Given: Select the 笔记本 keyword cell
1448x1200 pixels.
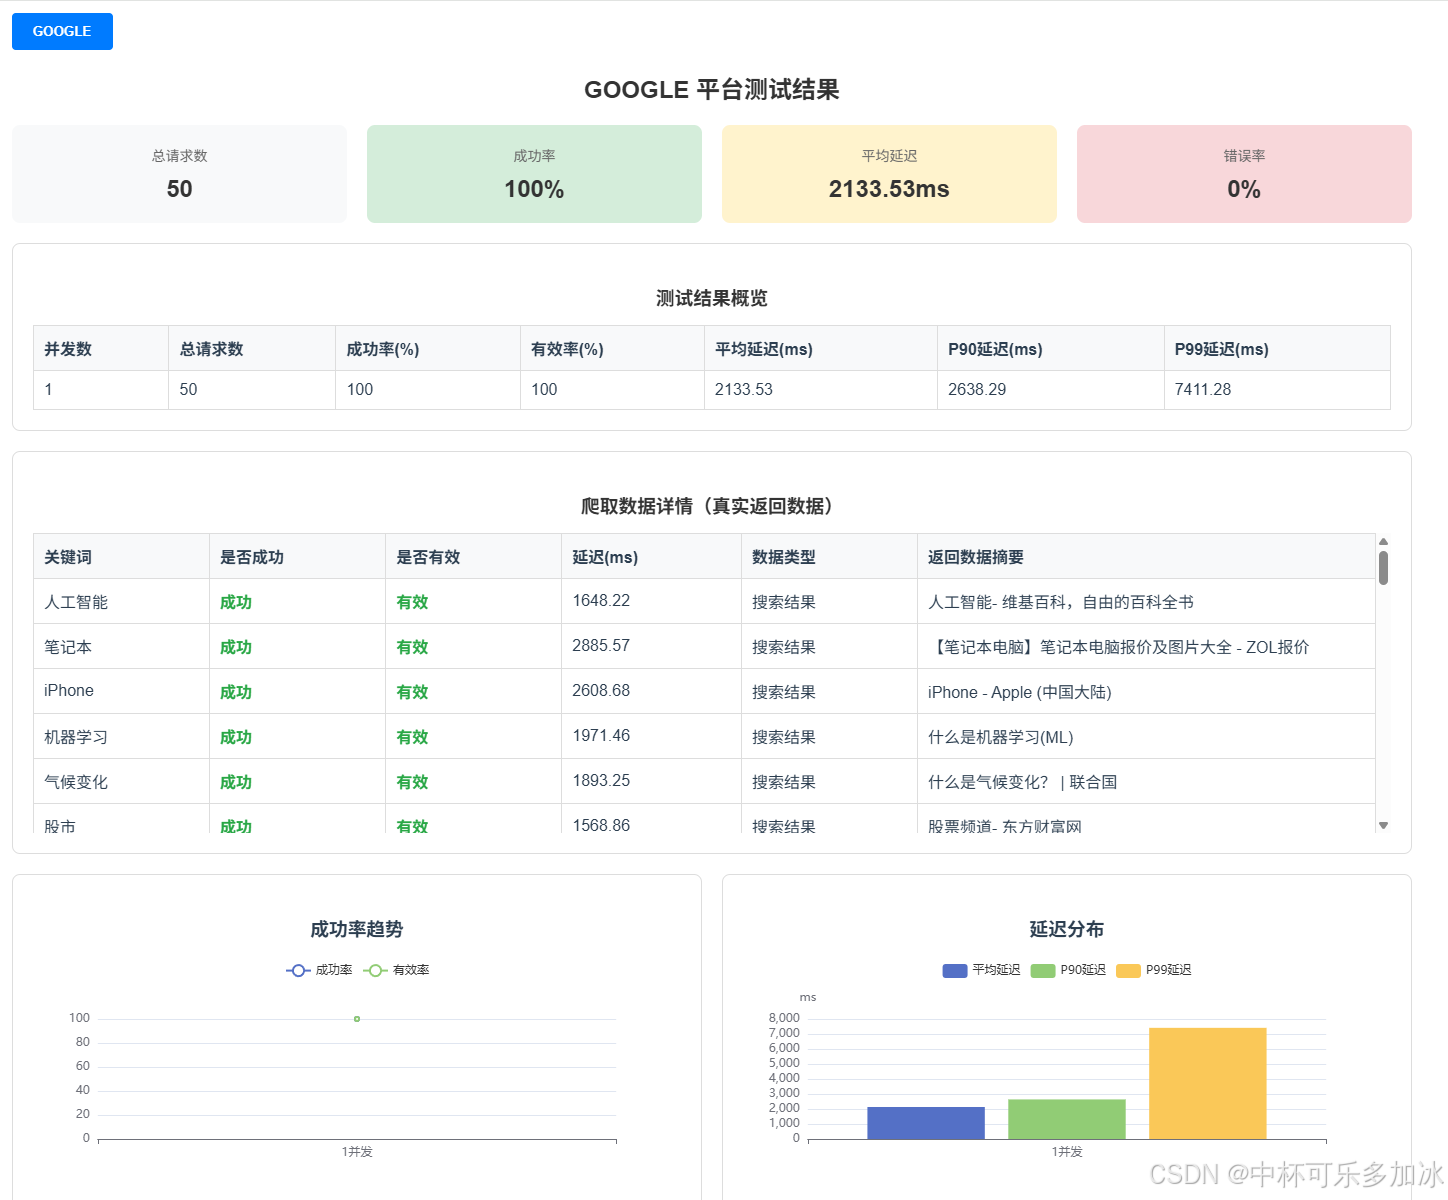Looking at the screenshot, I should (121, 647).
